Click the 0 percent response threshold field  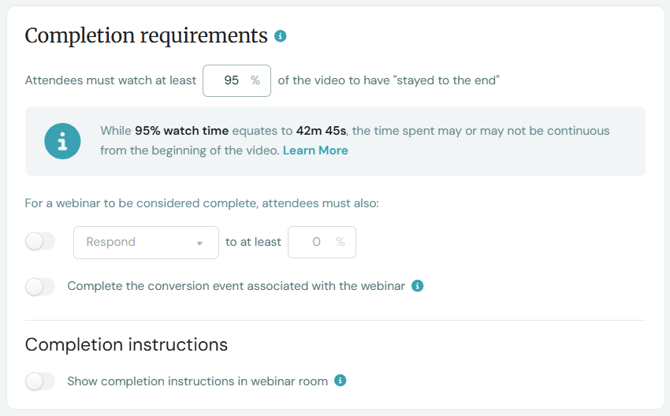pyautogui.click(x=315, y=242)
